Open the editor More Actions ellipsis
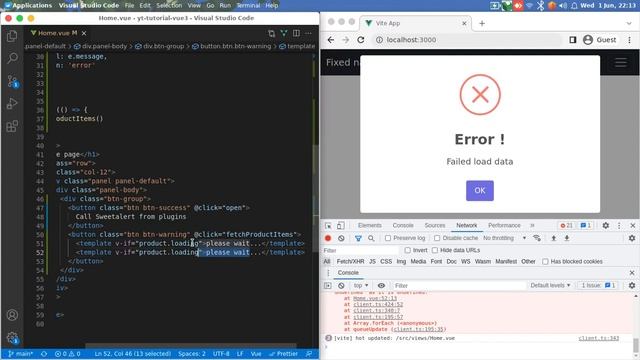This screenshot has height=360, width=640. (x=309, y=33)
